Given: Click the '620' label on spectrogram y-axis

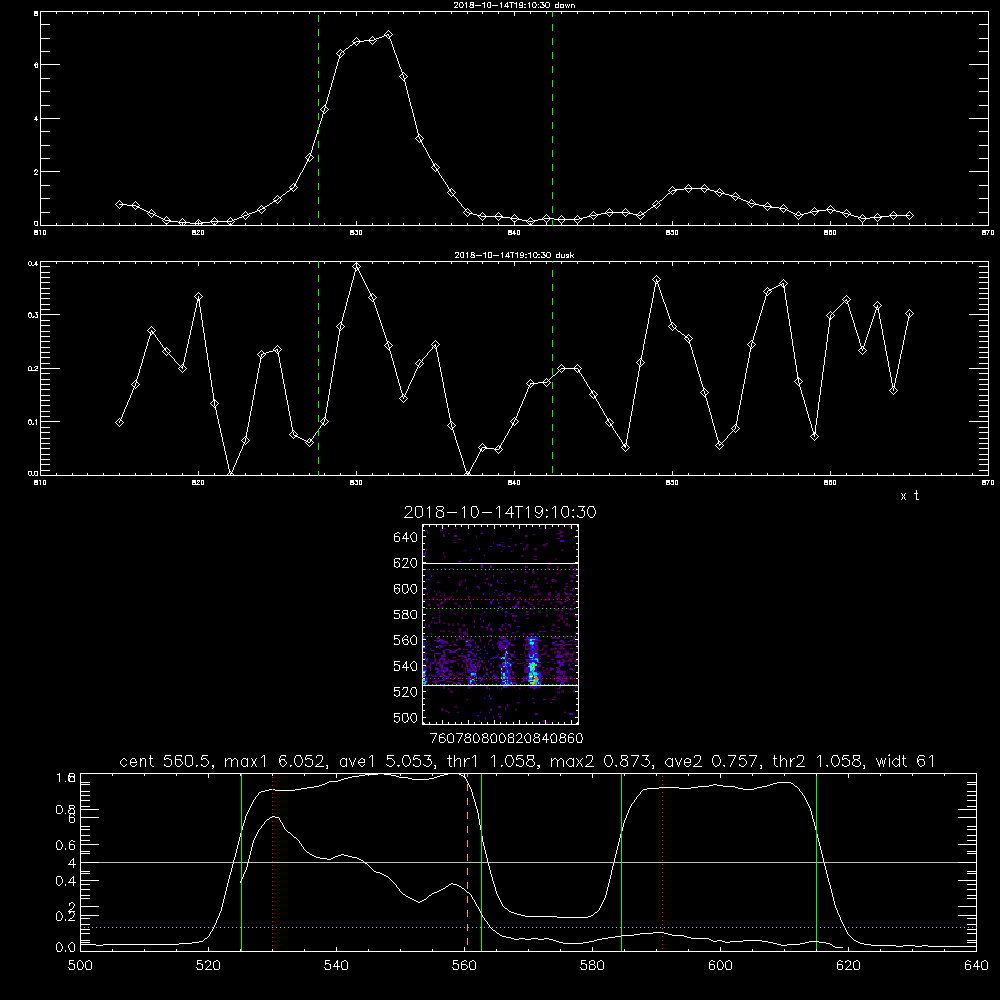Looking at the screenshot, I should 406,563.
